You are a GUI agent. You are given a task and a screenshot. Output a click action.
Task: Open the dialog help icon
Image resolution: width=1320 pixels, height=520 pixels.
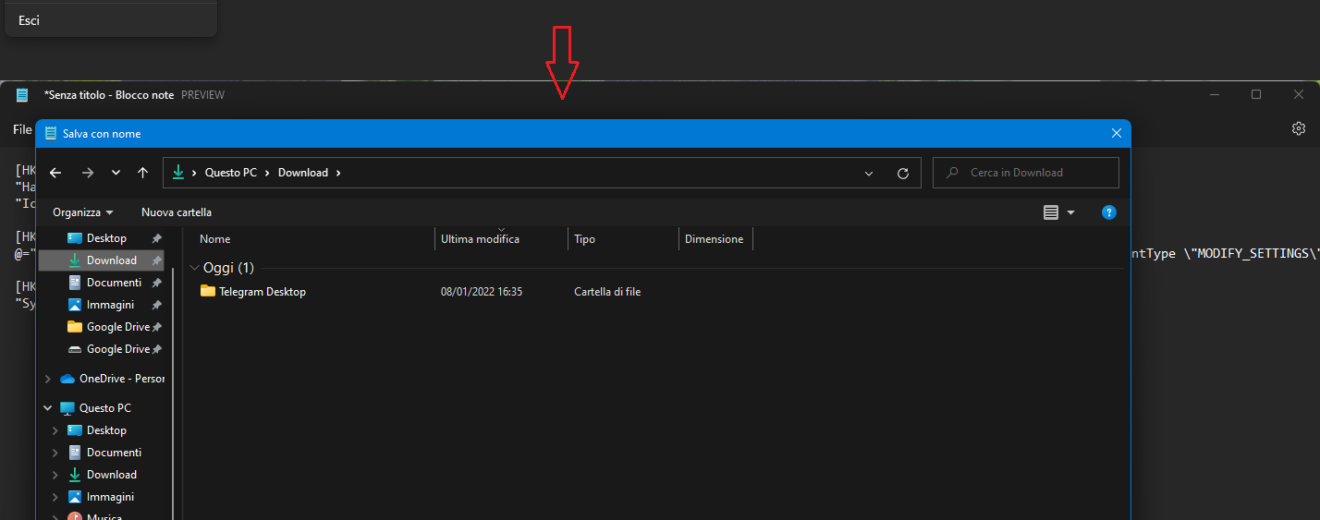tap(1108, 212)
